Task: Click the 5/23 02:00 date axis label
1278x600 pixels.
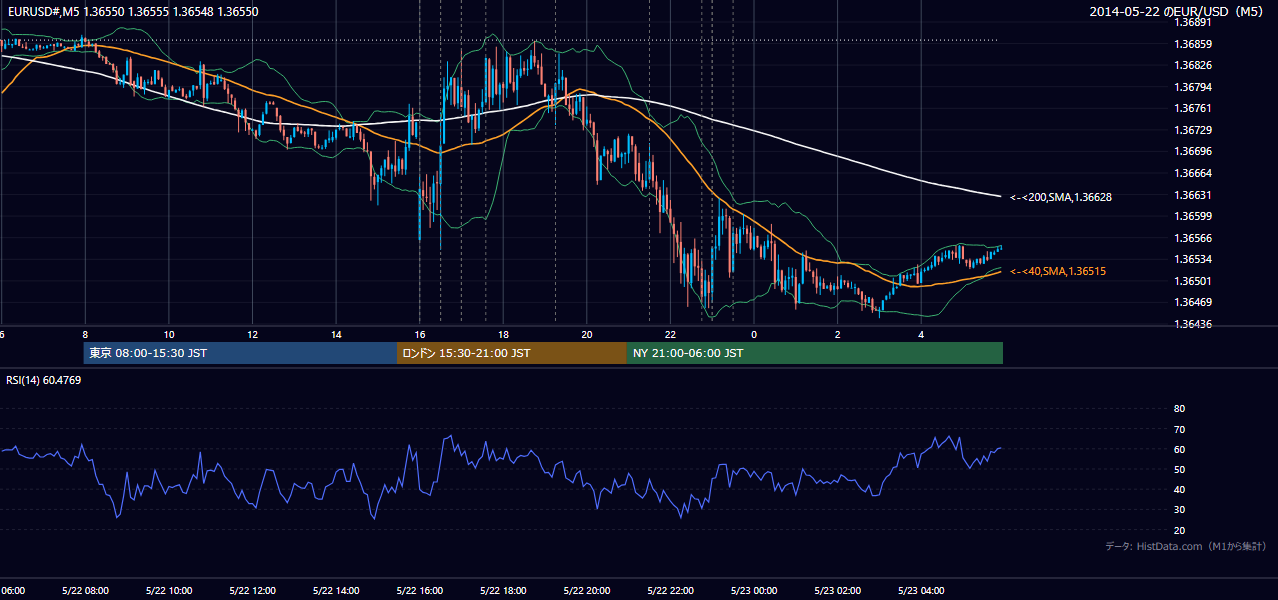Action: (x=837, y=590)
